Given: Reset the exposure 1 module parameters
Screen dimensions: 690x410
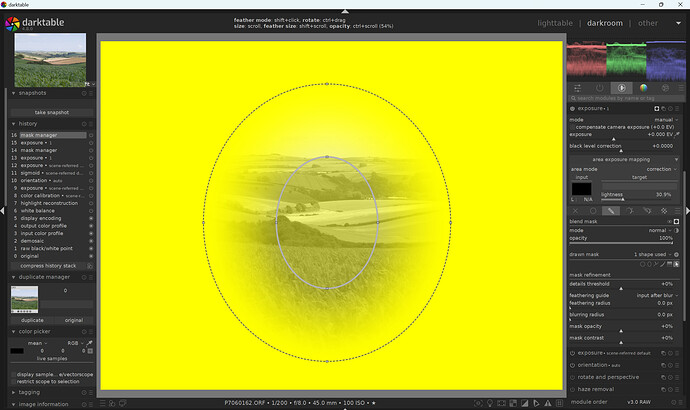Looking at the screenshot, I should (x=671, y=109).
